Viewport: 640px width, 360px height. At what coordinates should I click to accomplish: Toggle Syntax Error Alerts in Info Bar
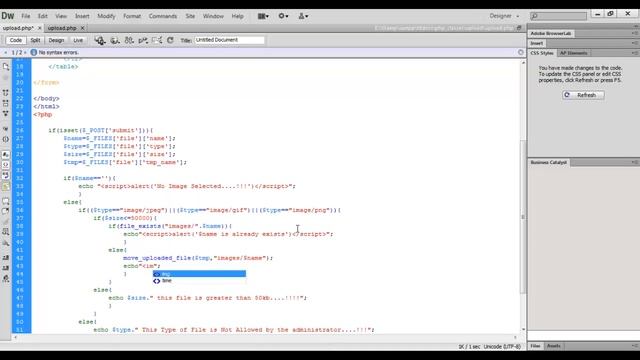pos(6,187)
